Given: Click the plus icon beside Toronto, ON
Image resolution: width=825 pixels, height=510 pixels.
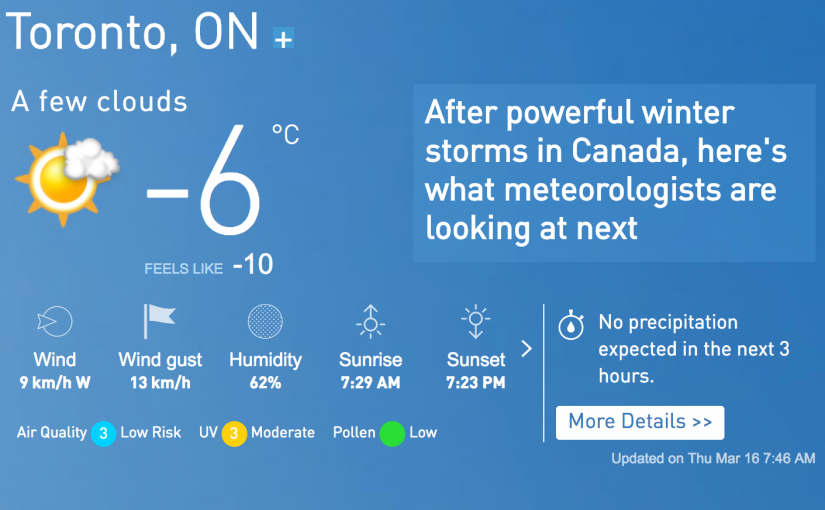Looking at the screenshot, I should point(284,39).
